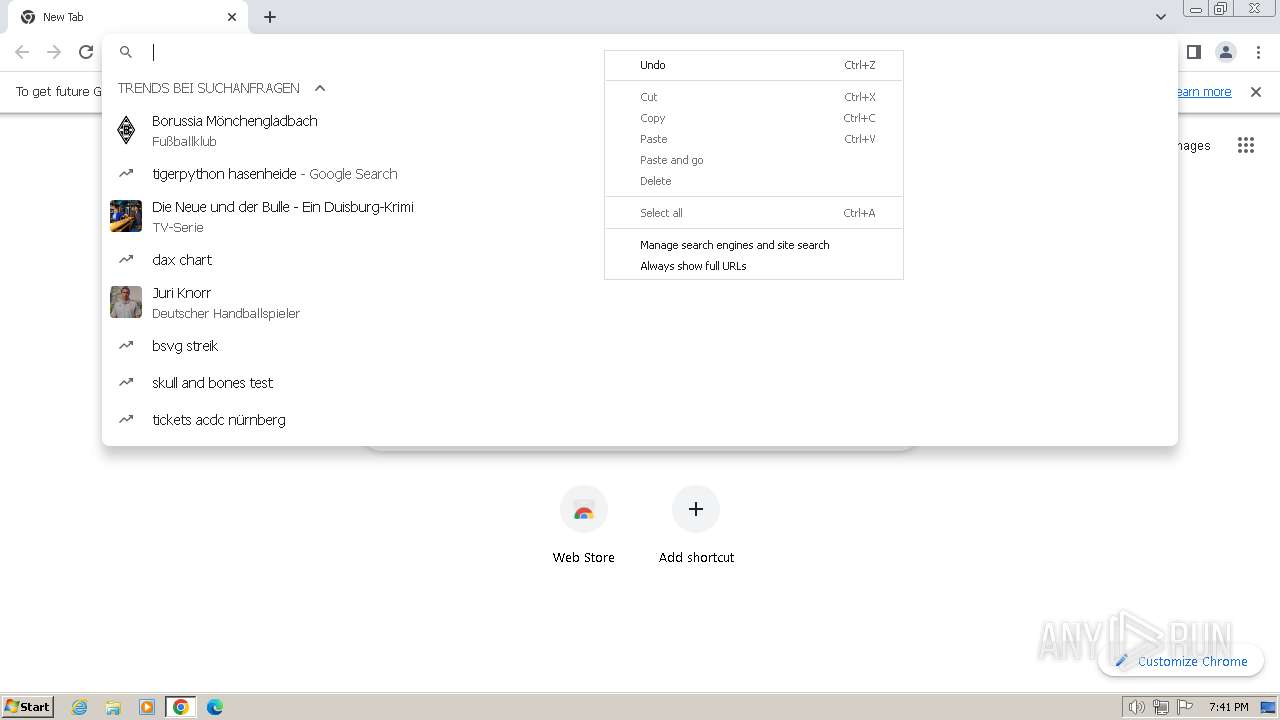The height and width of the screenshot is (720, 1280).
Task: Click the Die Neue und der Bulle thumbnail
Action: tap(126, 216)
